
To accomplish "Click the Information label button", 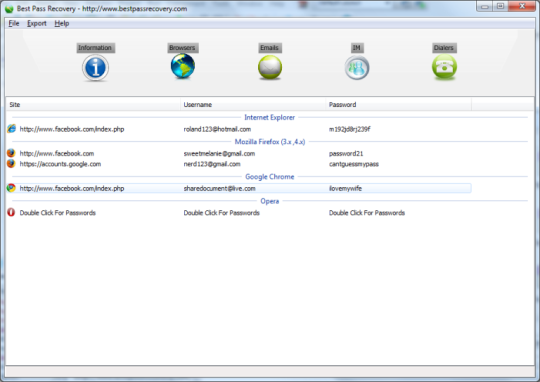I will tap(95, 48).
